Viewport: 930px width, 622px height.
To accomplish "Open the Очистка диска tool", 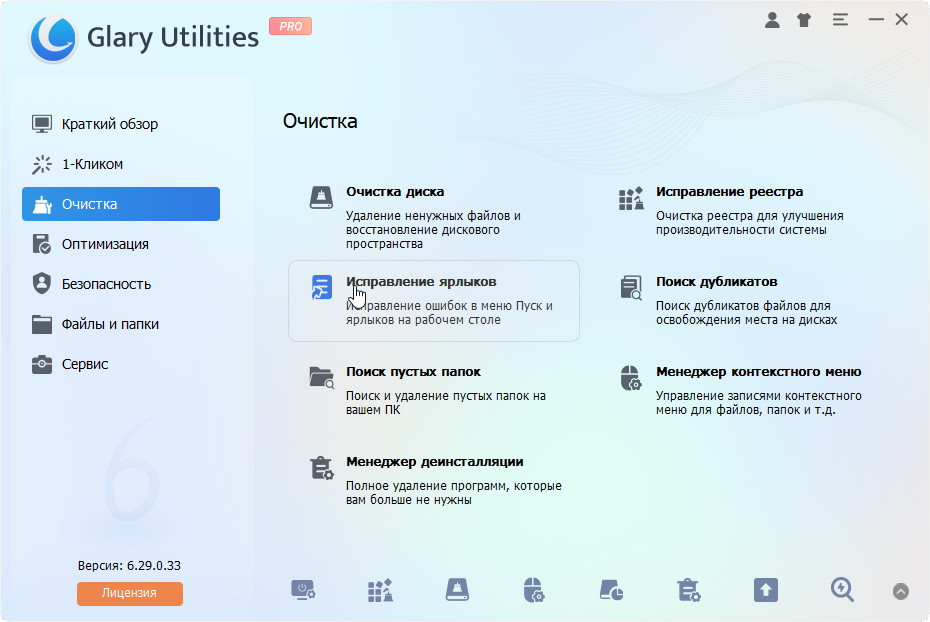I will pos(434,216).
